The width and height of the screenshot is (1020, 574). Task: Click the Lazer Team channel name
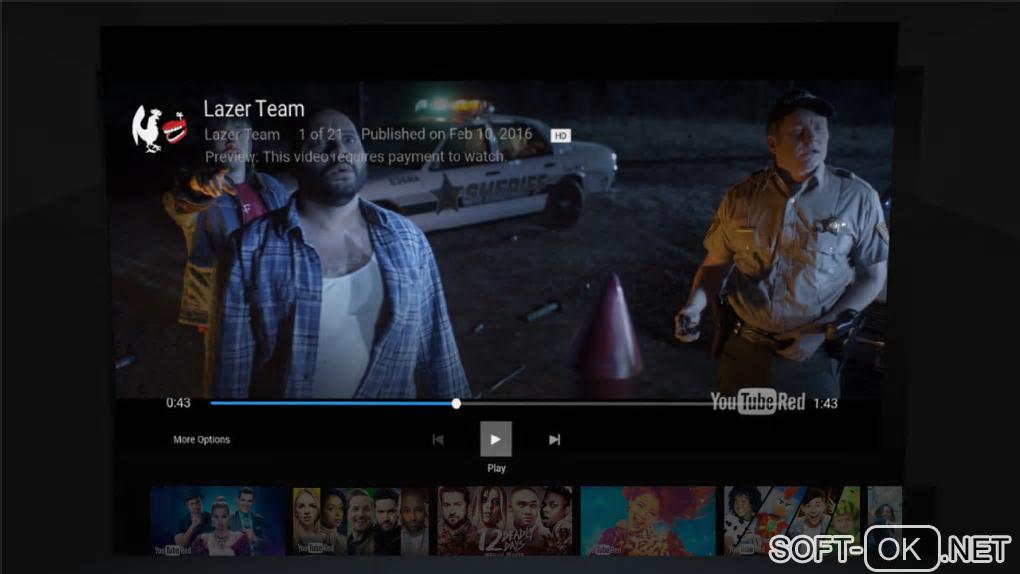(242, 135)
